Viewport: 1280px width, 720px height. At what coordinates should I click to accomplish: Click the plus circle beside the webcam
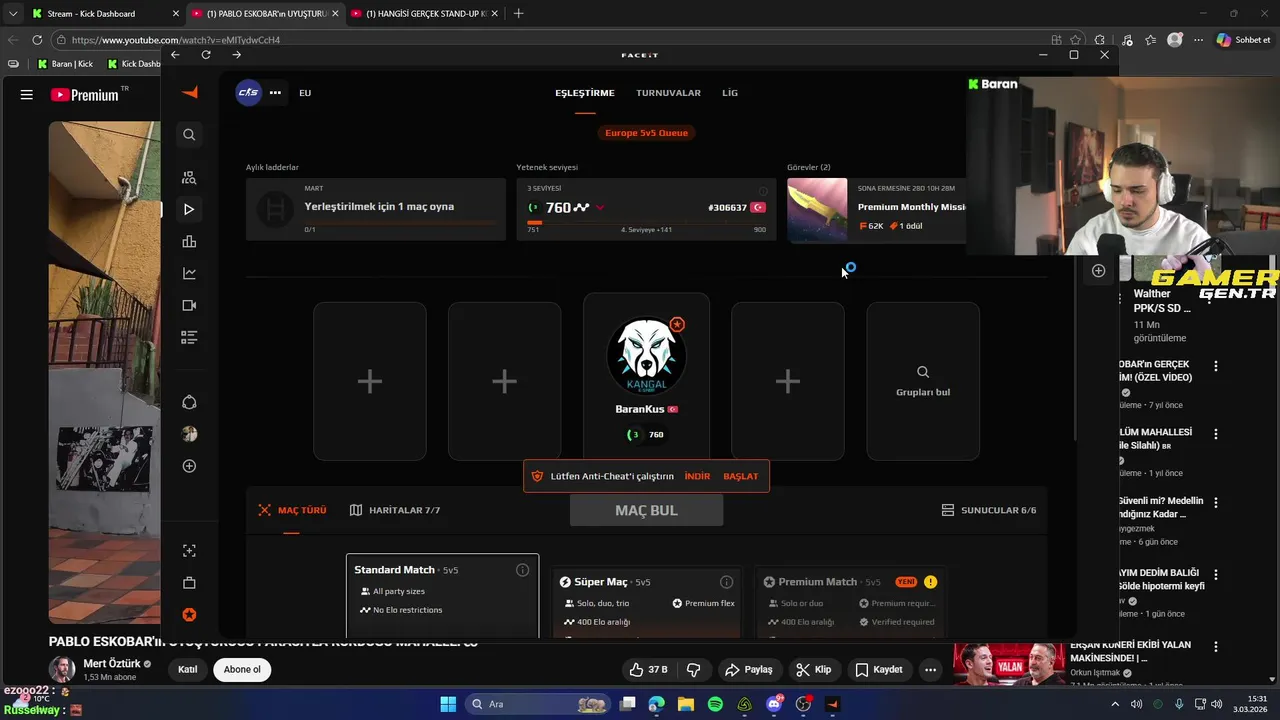pyautogui.click(x=1098, y=271)
